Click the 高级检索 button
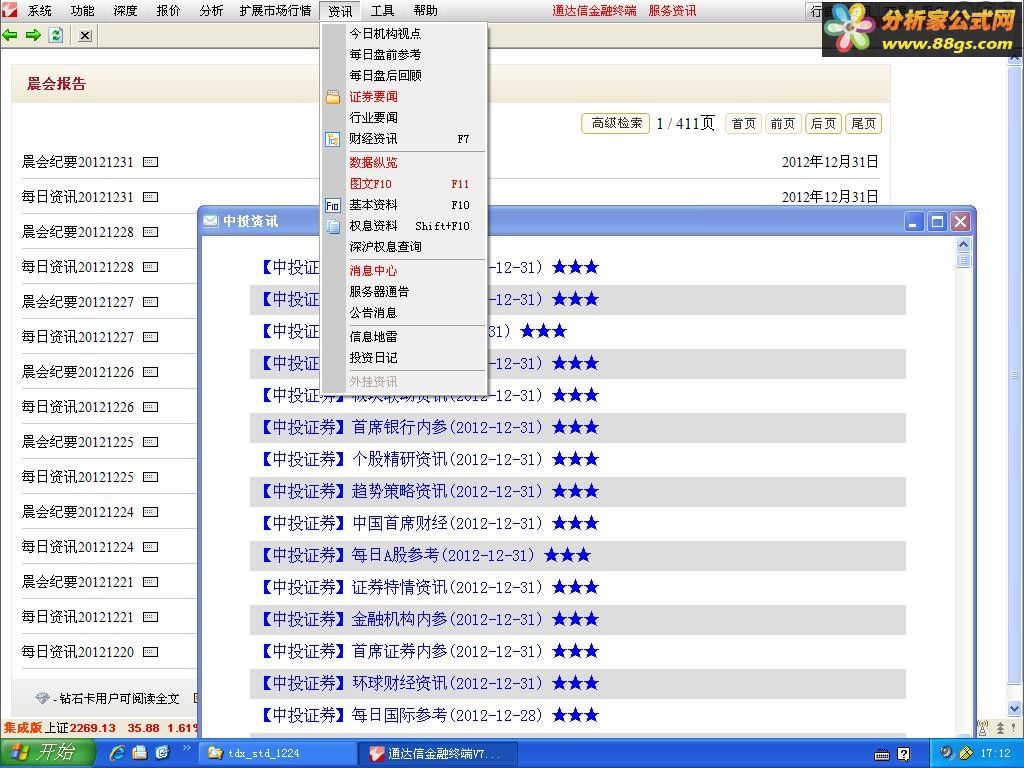This screenshot has width=1024, height=768. pos(616,123)
